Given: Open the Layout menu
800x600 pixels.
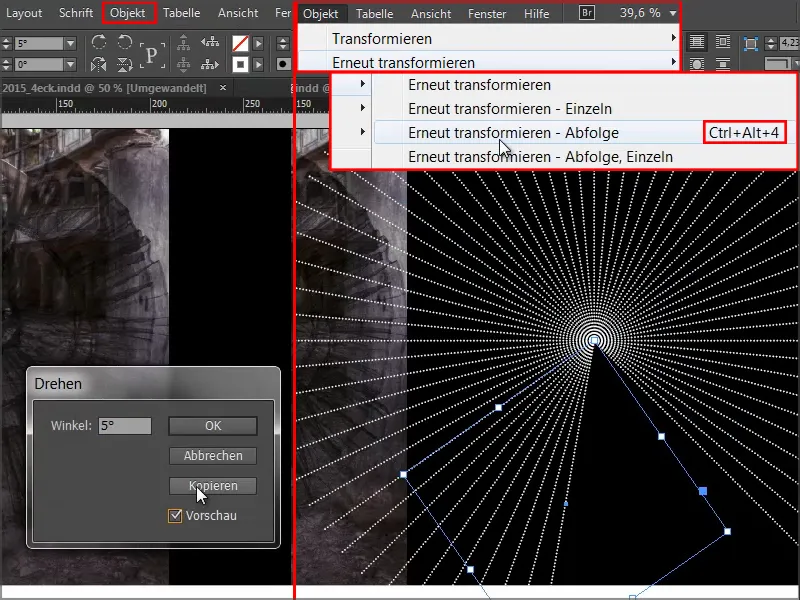Looking at the screenshot, I should pyautogui.click(x=24, y=13).
